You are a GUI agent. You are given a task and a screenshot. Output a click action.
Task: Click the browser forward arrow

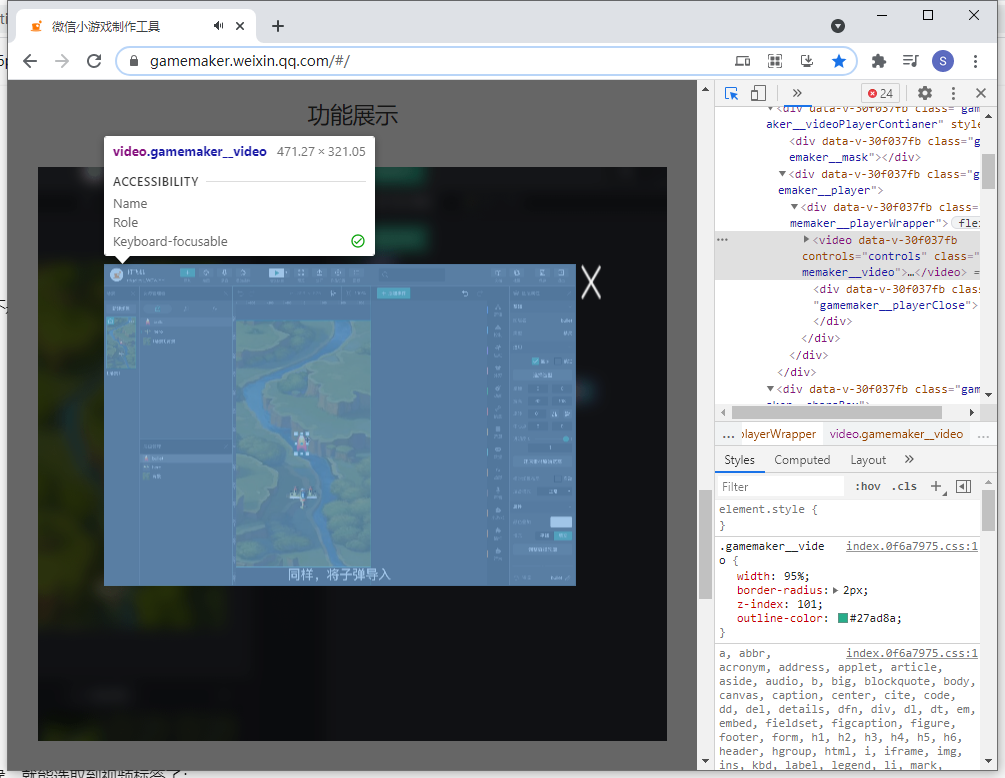[x=62, y=61]
